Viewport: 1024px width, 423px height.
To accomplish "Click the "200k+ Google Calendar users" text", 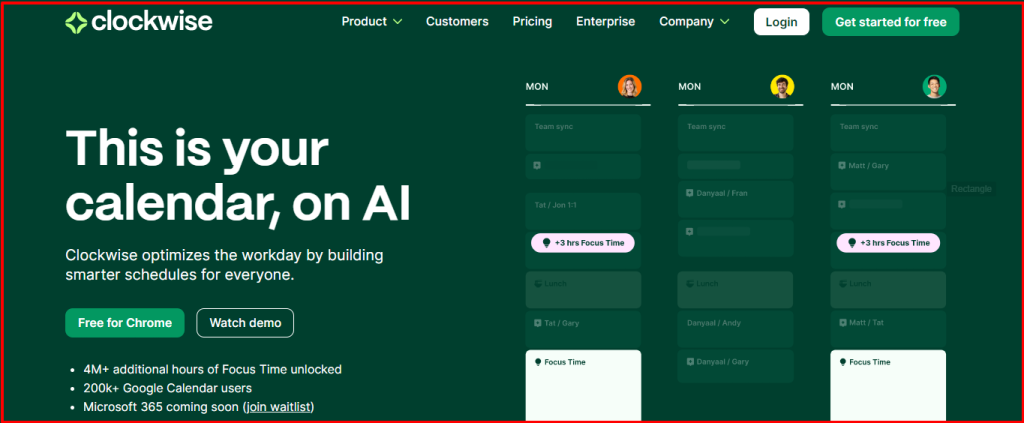I will click(x=167, y=388).
